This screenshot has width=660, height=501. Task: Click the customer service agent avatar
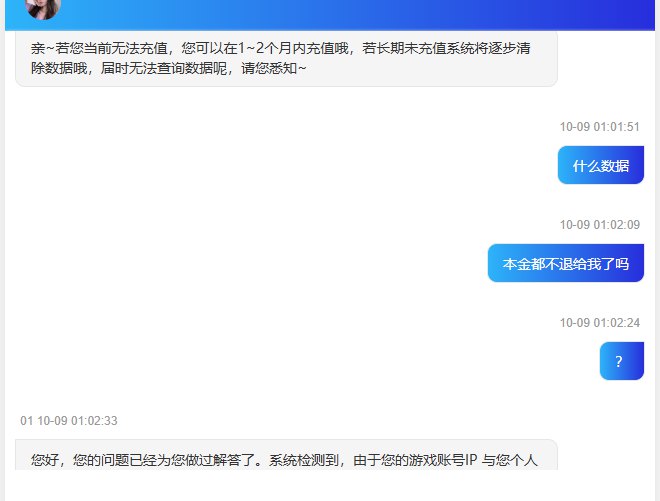pyautogui.click(x=43, y=8)
